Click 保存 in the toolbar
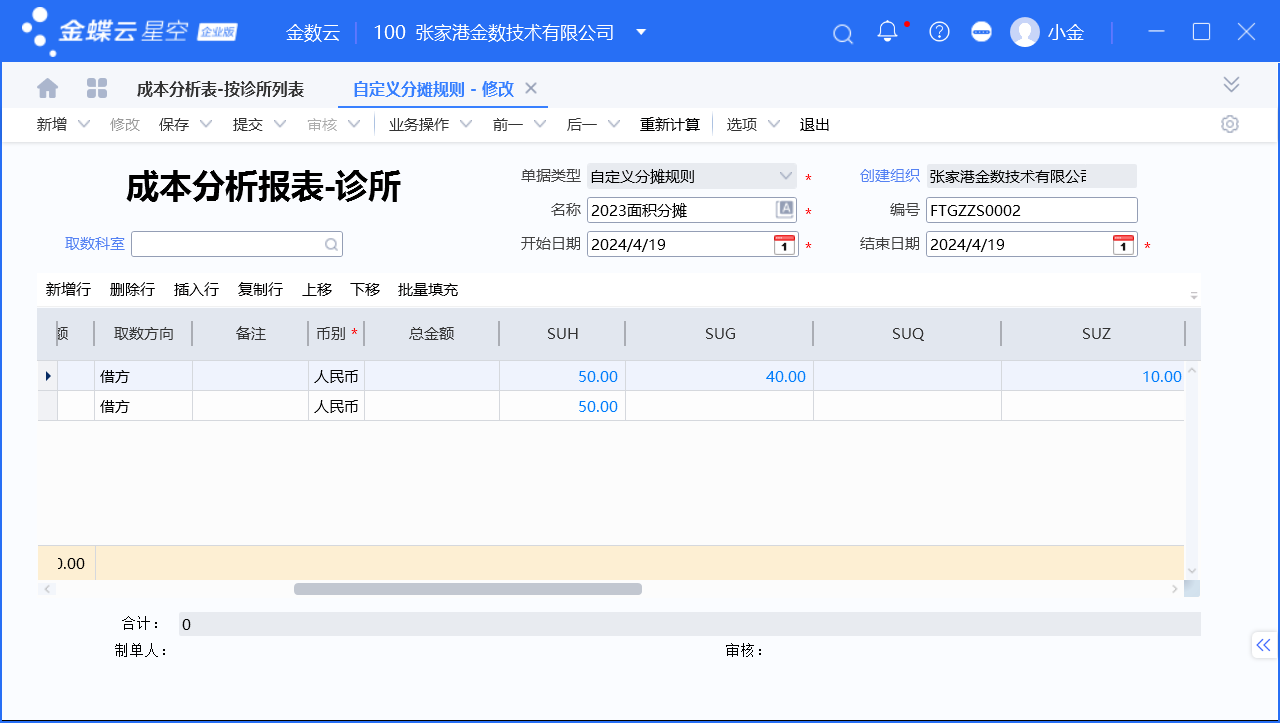The image size is (1280, 723). tap(174, 124)
